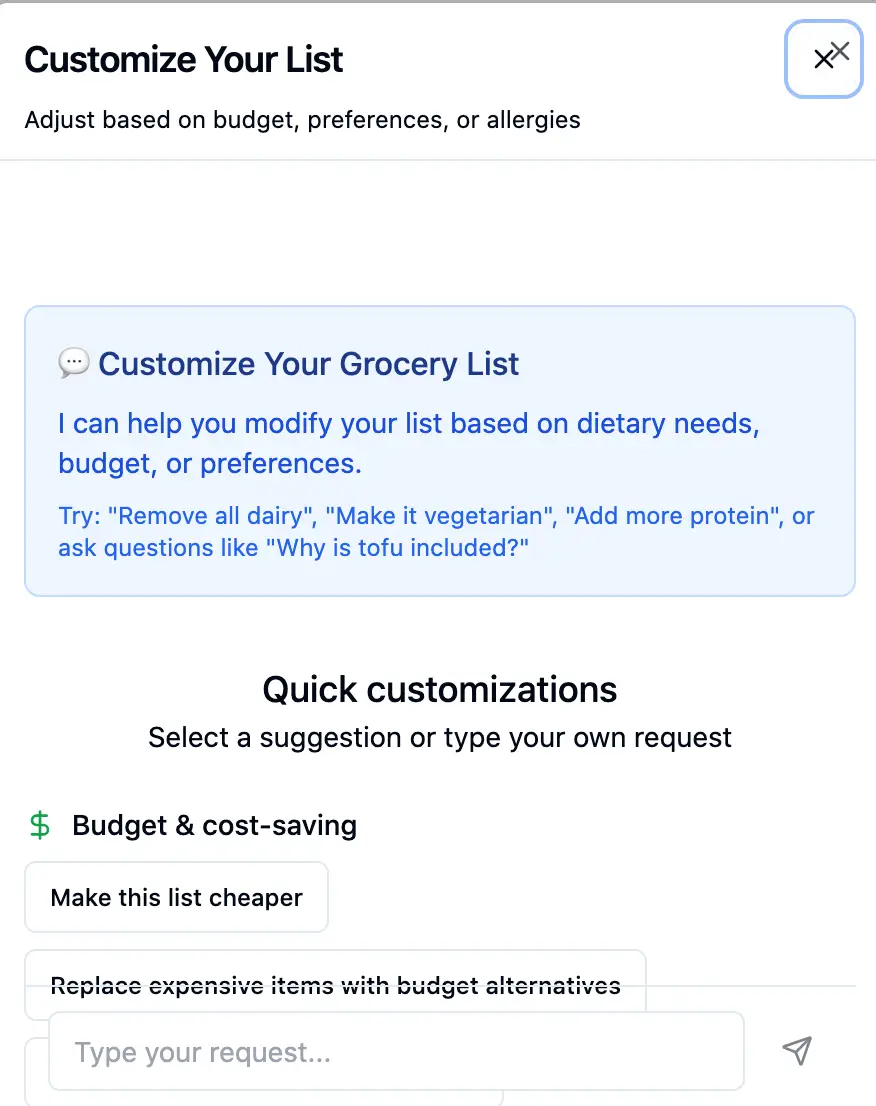
Task: Click inside the Type your request field
Action: (396, 1051)
